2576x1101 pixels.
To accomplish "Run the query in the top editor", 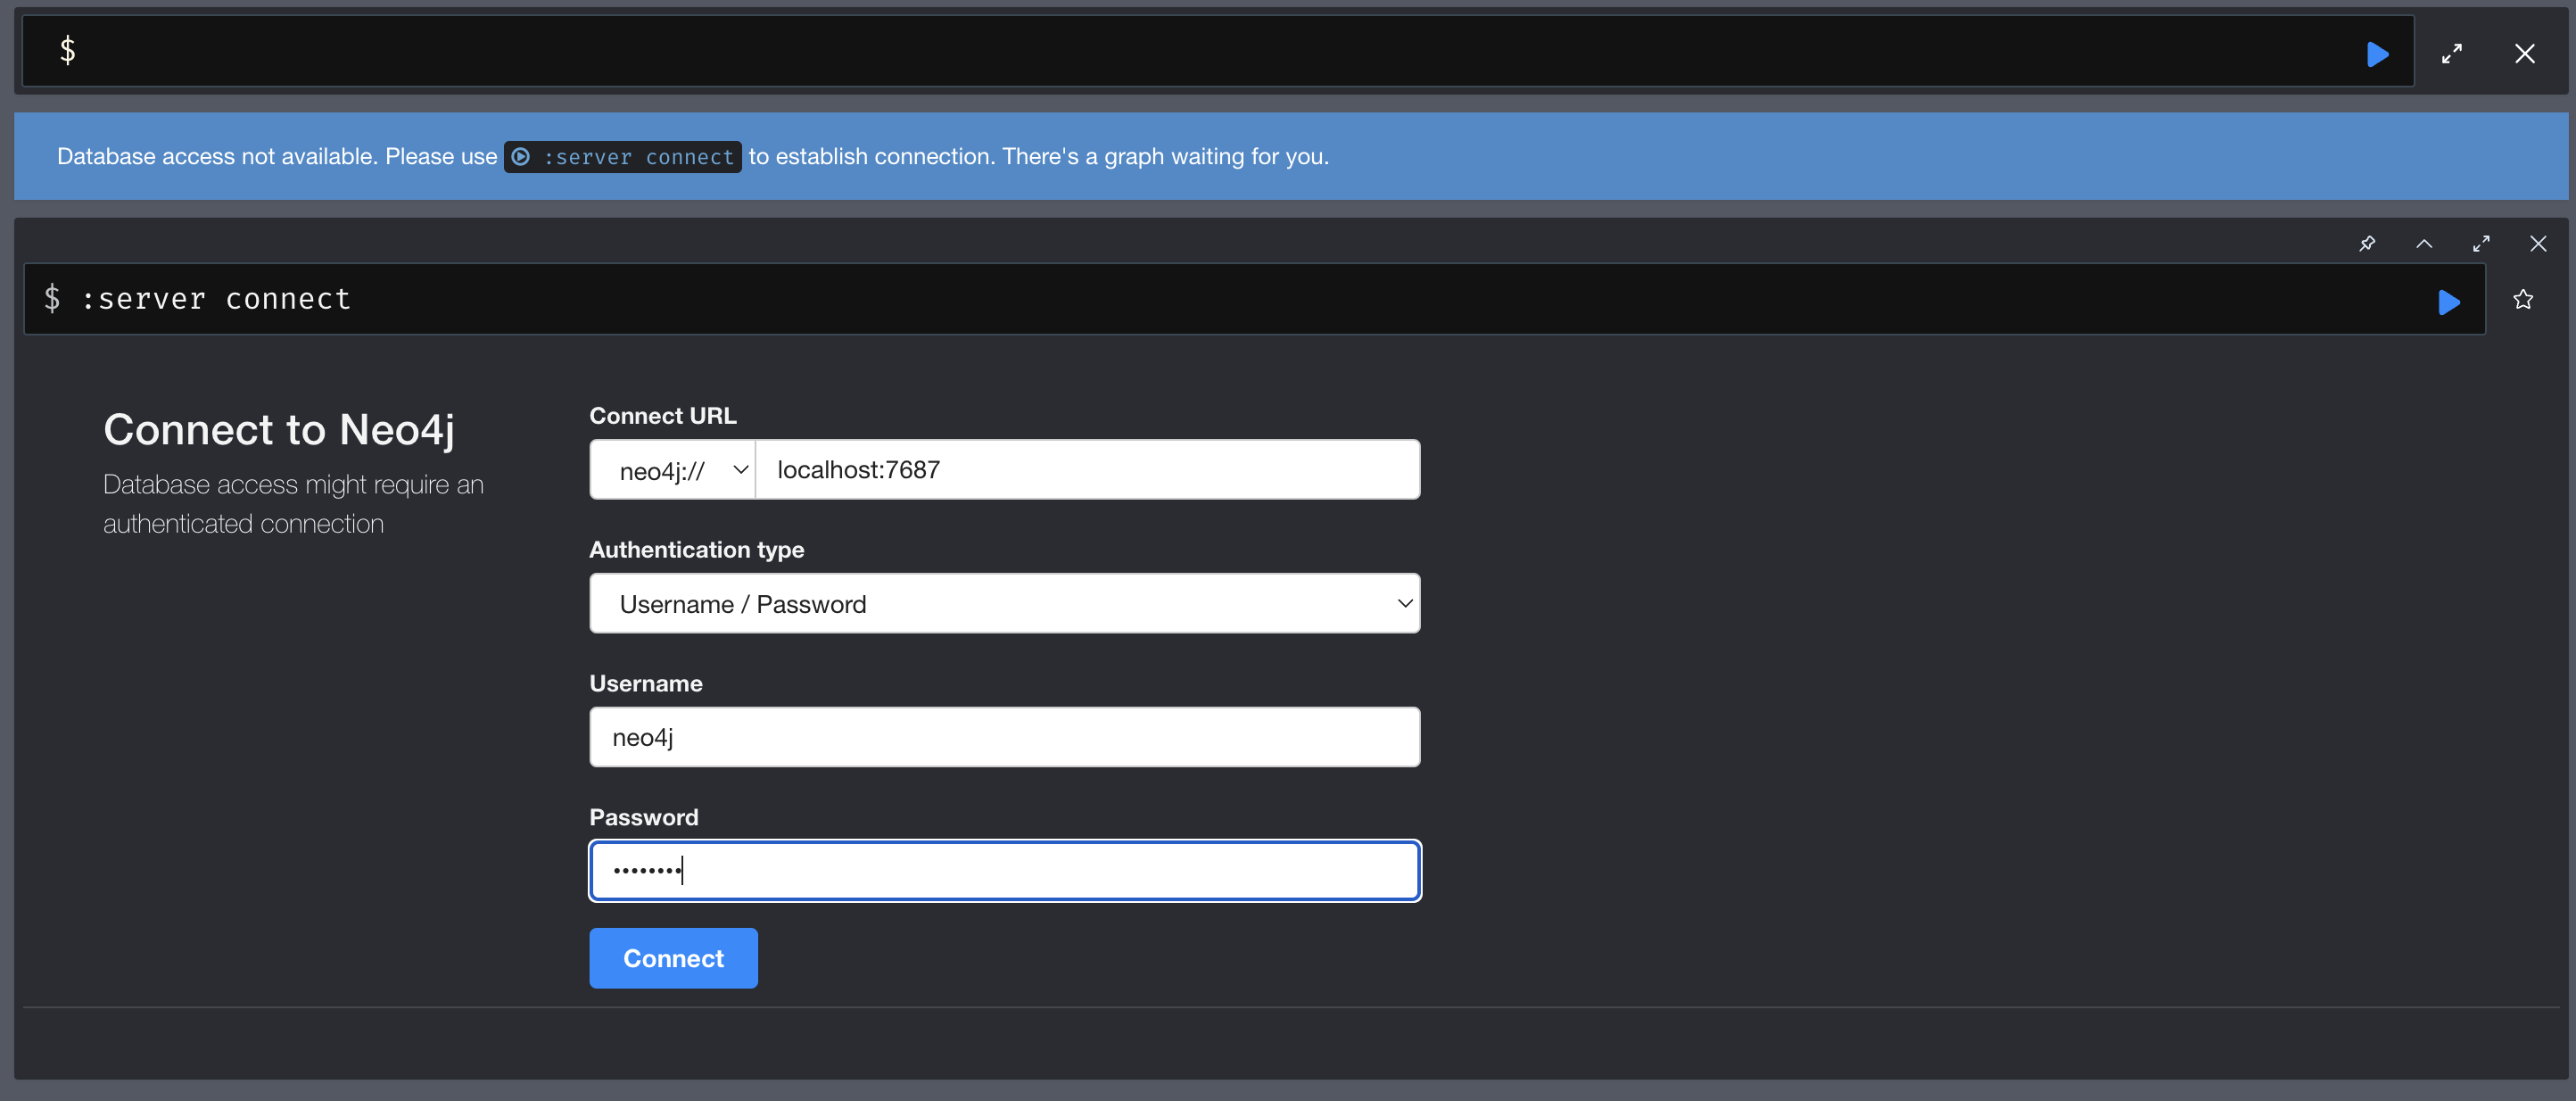I will click(2377, 54).
